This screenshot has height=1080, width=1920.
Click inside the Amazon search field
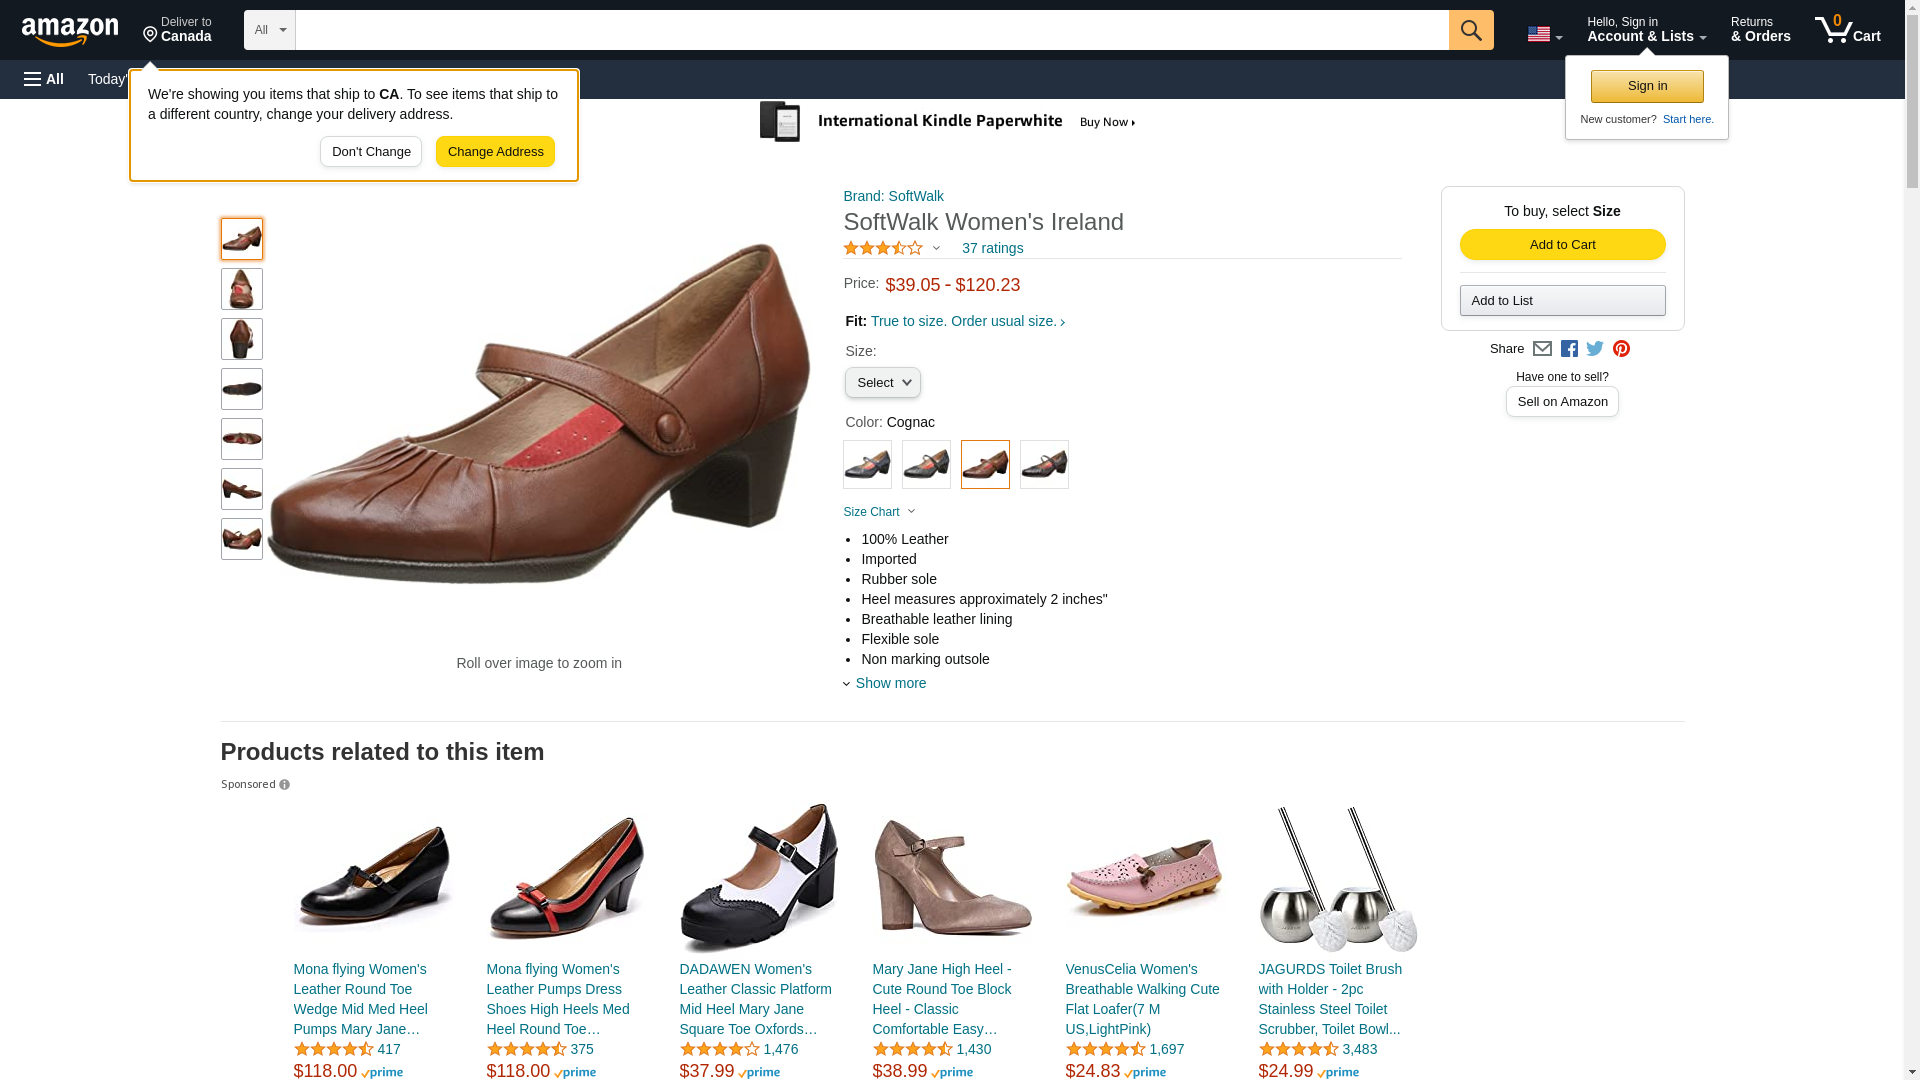[x=870, y=30]
